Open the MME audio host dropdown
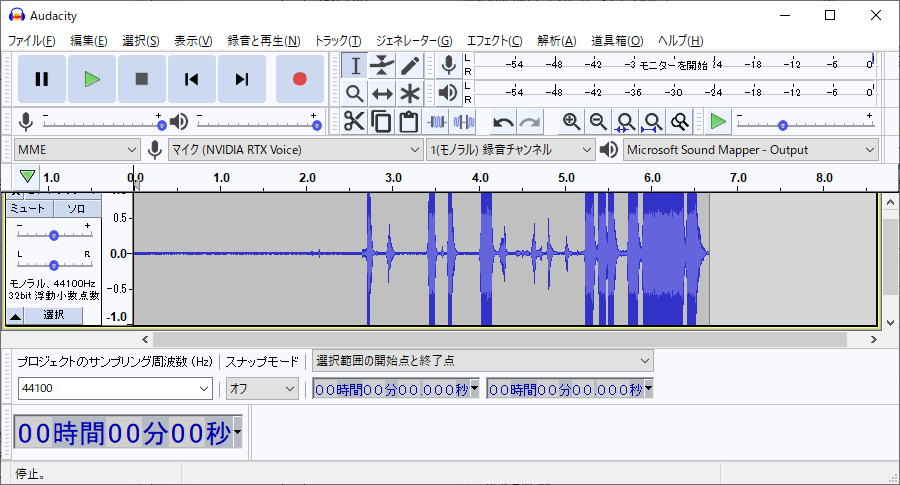This screenshot has width=900, height=485. [77, 150]
